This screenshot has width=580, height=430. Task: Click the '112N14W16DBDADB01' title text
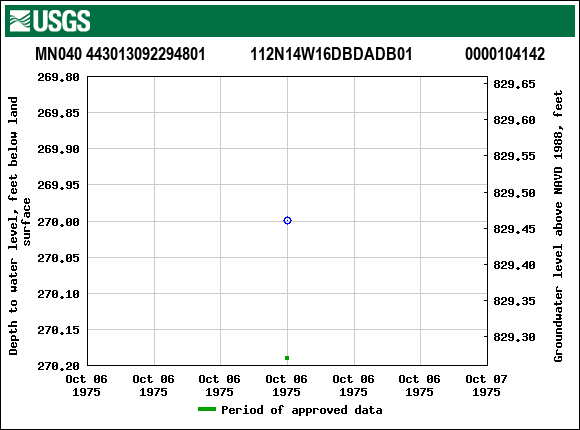pos(331,54)
